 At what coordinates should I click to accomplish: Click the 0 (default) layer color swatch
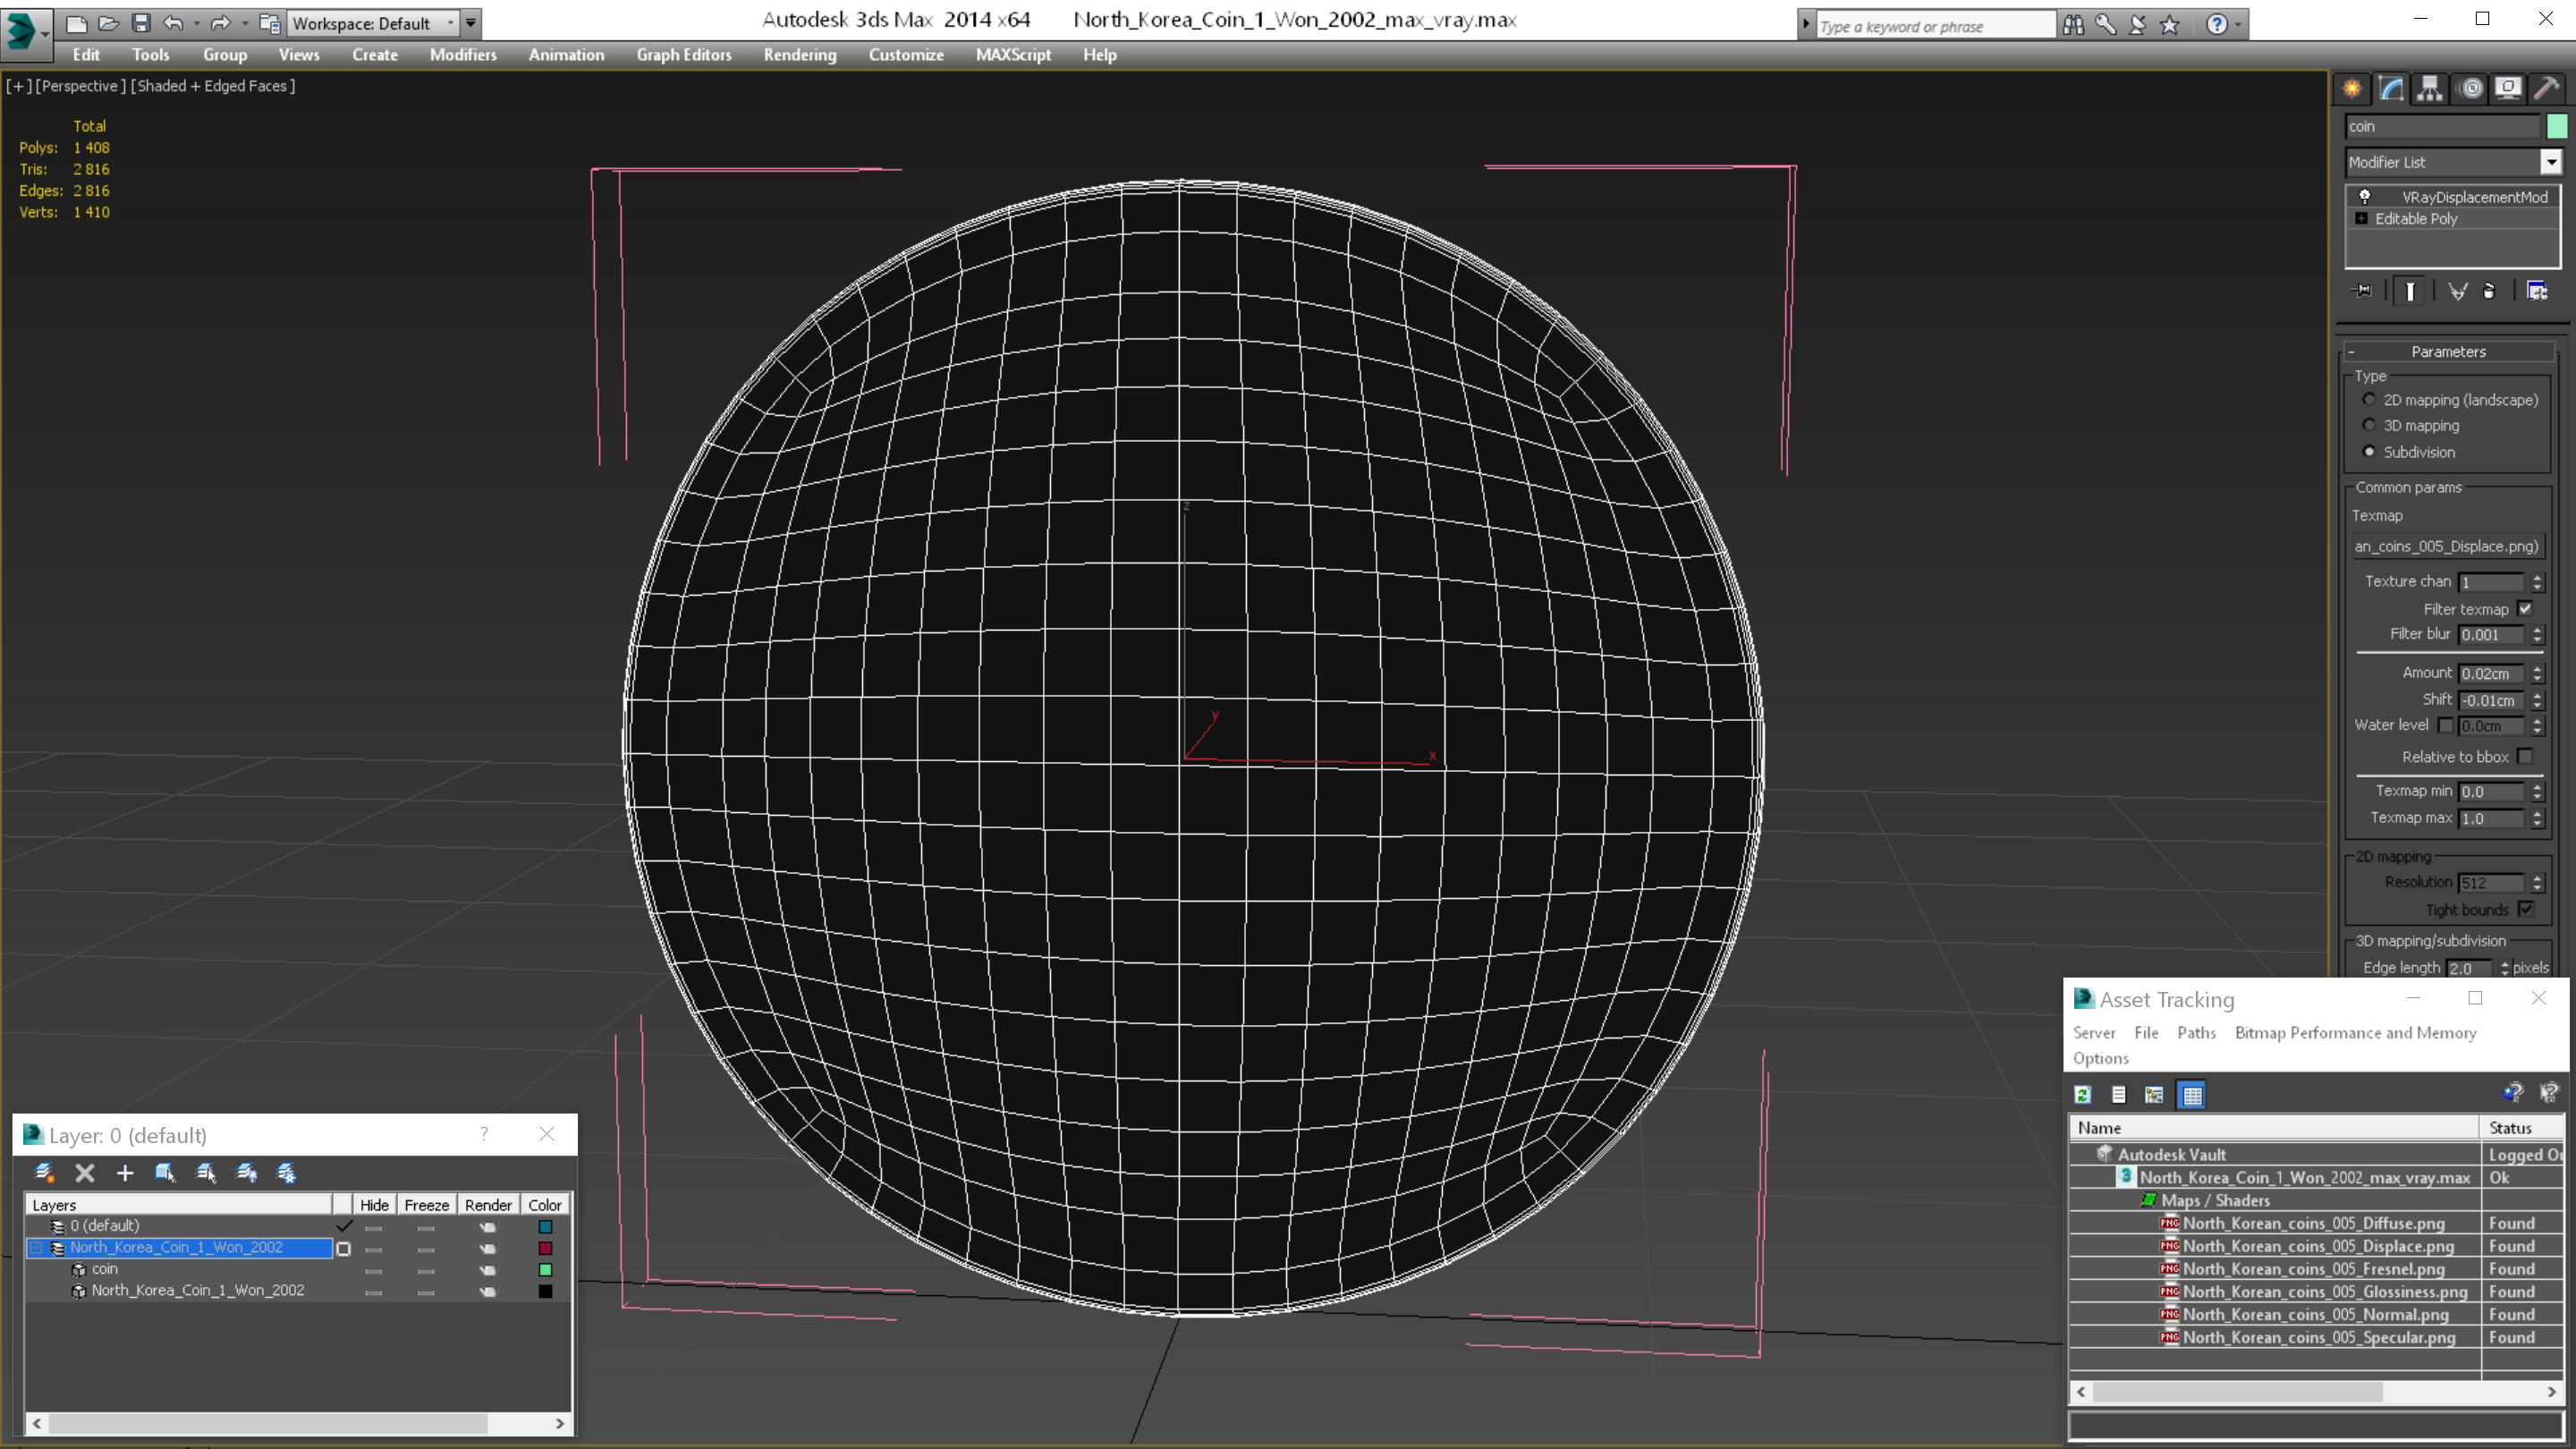click(x=545, y=1227)
